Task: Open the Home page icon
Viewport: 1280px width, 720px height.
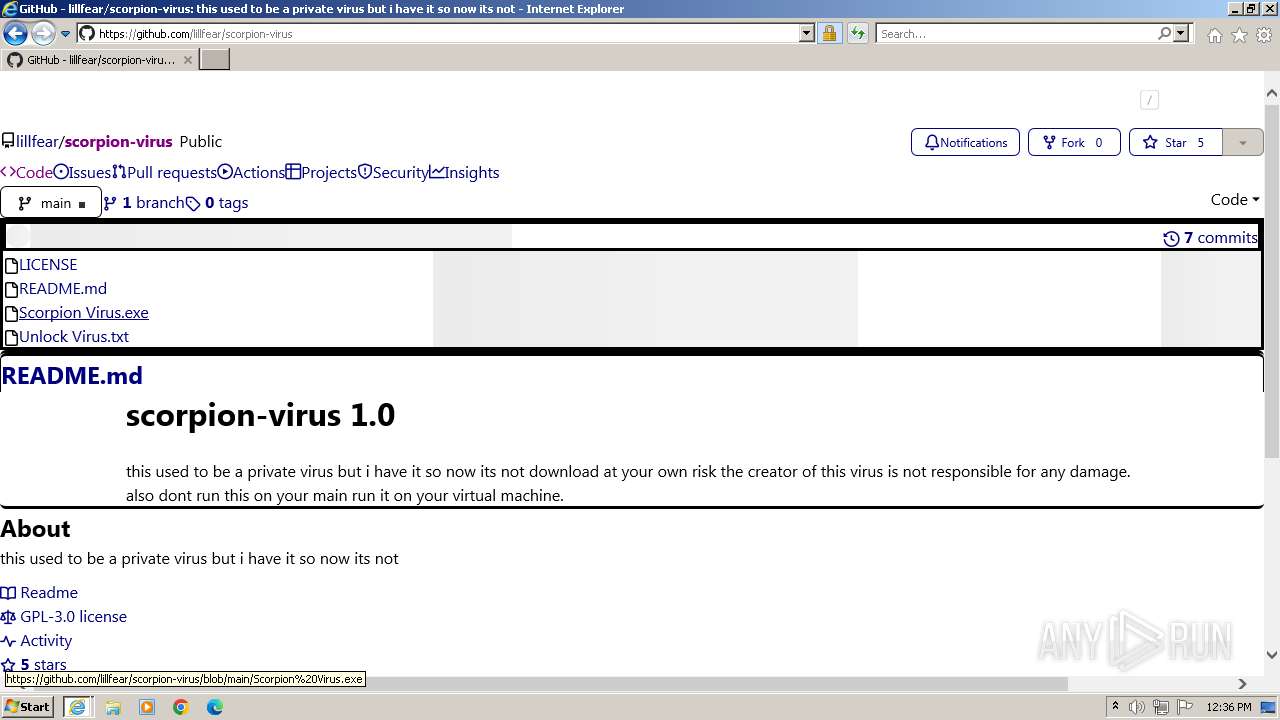Action: [x=1214, y=35]
